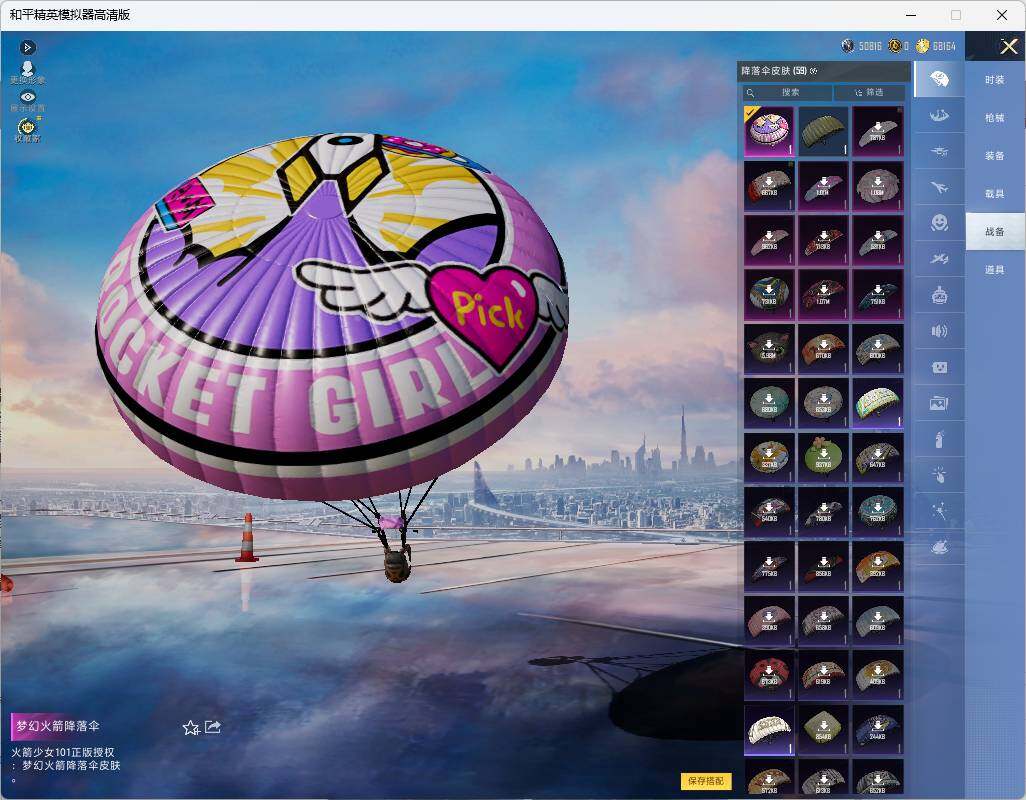Download the orange 670KB parachute skin
1026x800 pixels.
pyautogui.click(x=823, y=349)
